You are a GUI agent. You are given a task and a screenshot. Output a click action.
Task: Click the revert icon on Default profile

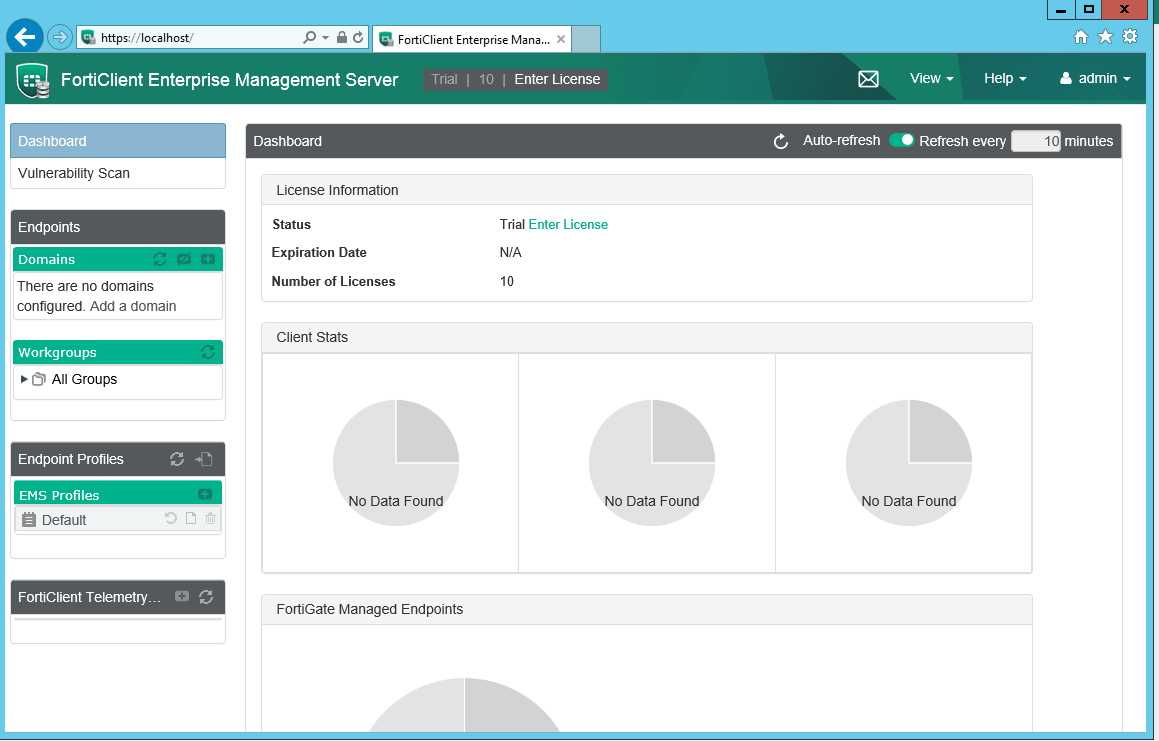pyautogui.click(x=171, y=518)
